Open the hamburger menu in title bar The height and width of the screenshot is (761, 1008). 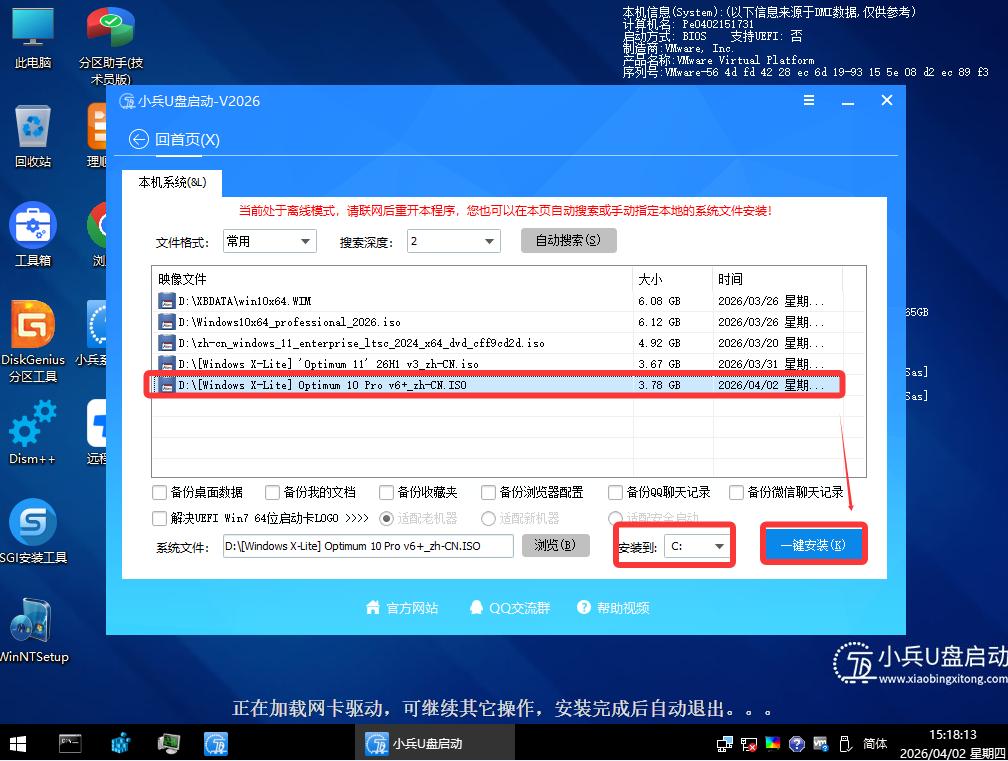[x=808, y=101]
